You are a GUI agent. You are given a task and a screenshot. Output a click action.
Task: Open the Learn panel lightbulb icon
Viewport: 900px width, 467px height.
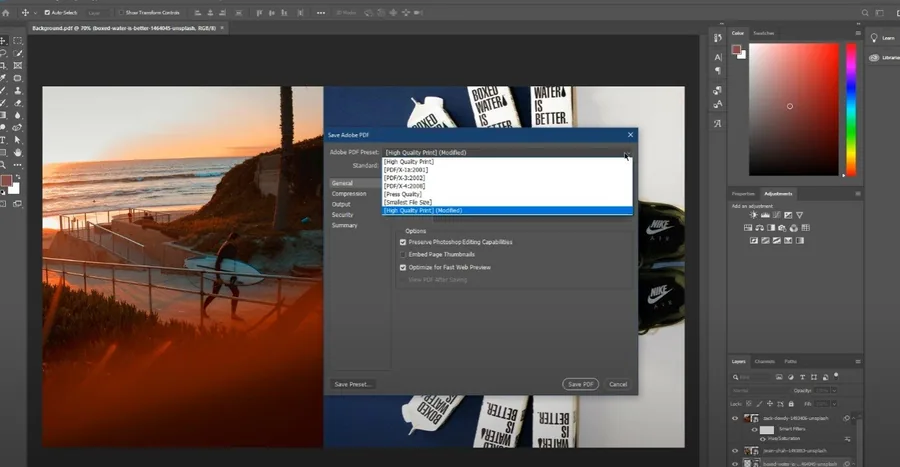click(874, 38)
